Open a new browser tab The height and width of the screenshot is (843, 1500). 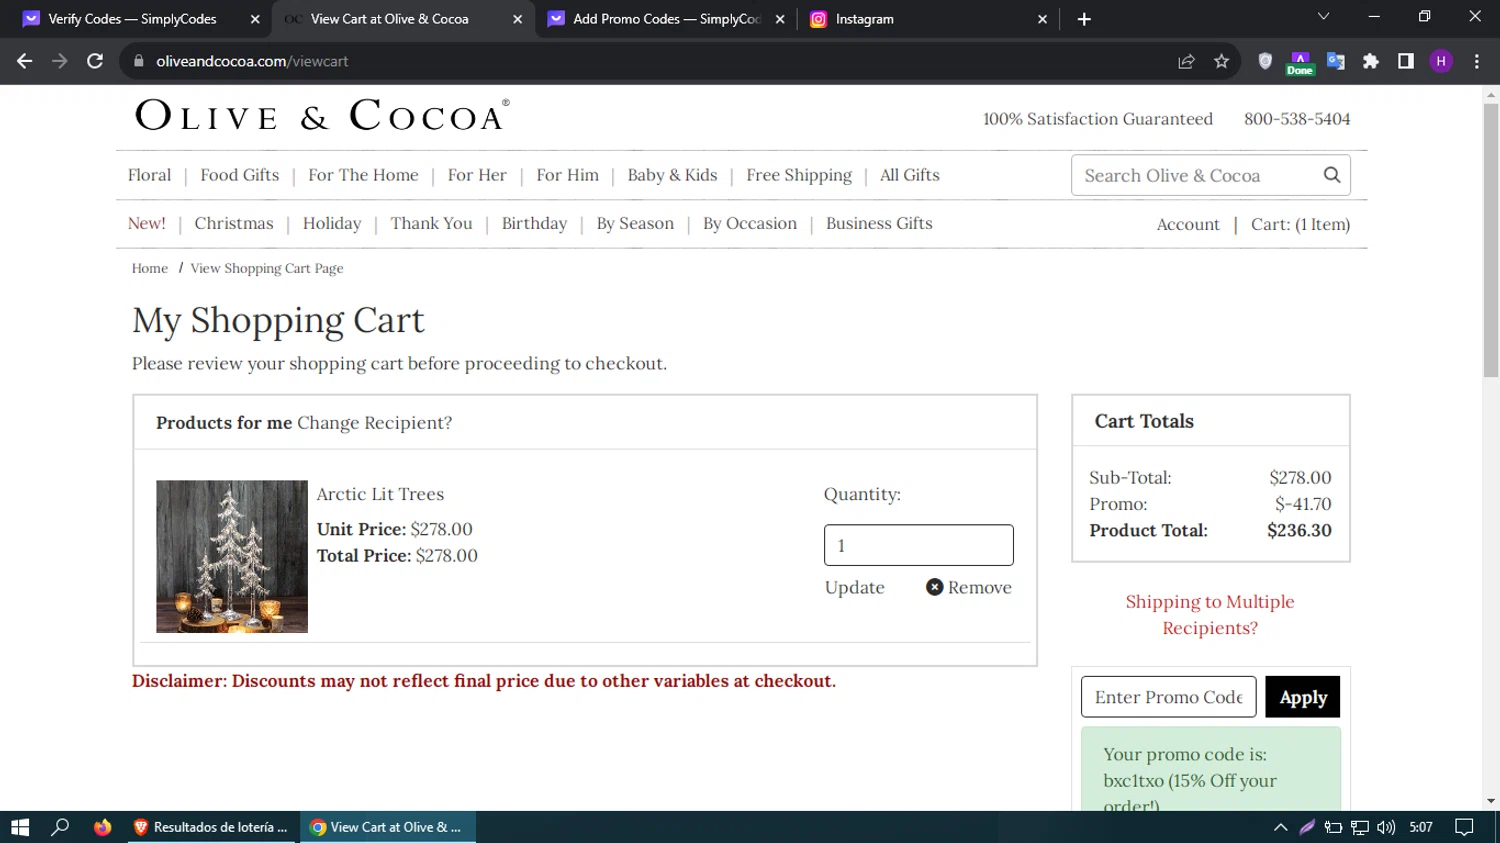click(x=1084, y=19)
